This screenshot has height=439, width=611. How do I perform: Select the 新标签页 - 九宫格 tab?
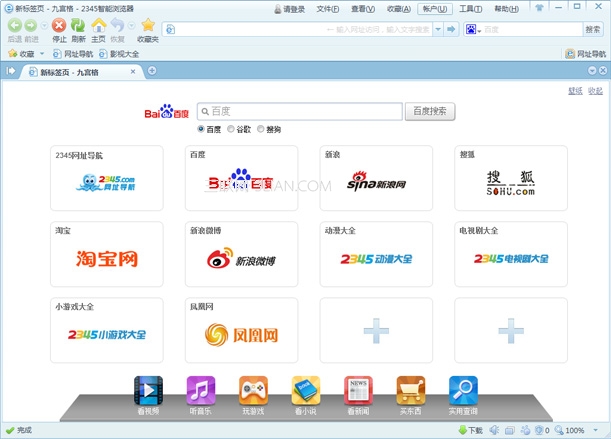click(80, 72)
